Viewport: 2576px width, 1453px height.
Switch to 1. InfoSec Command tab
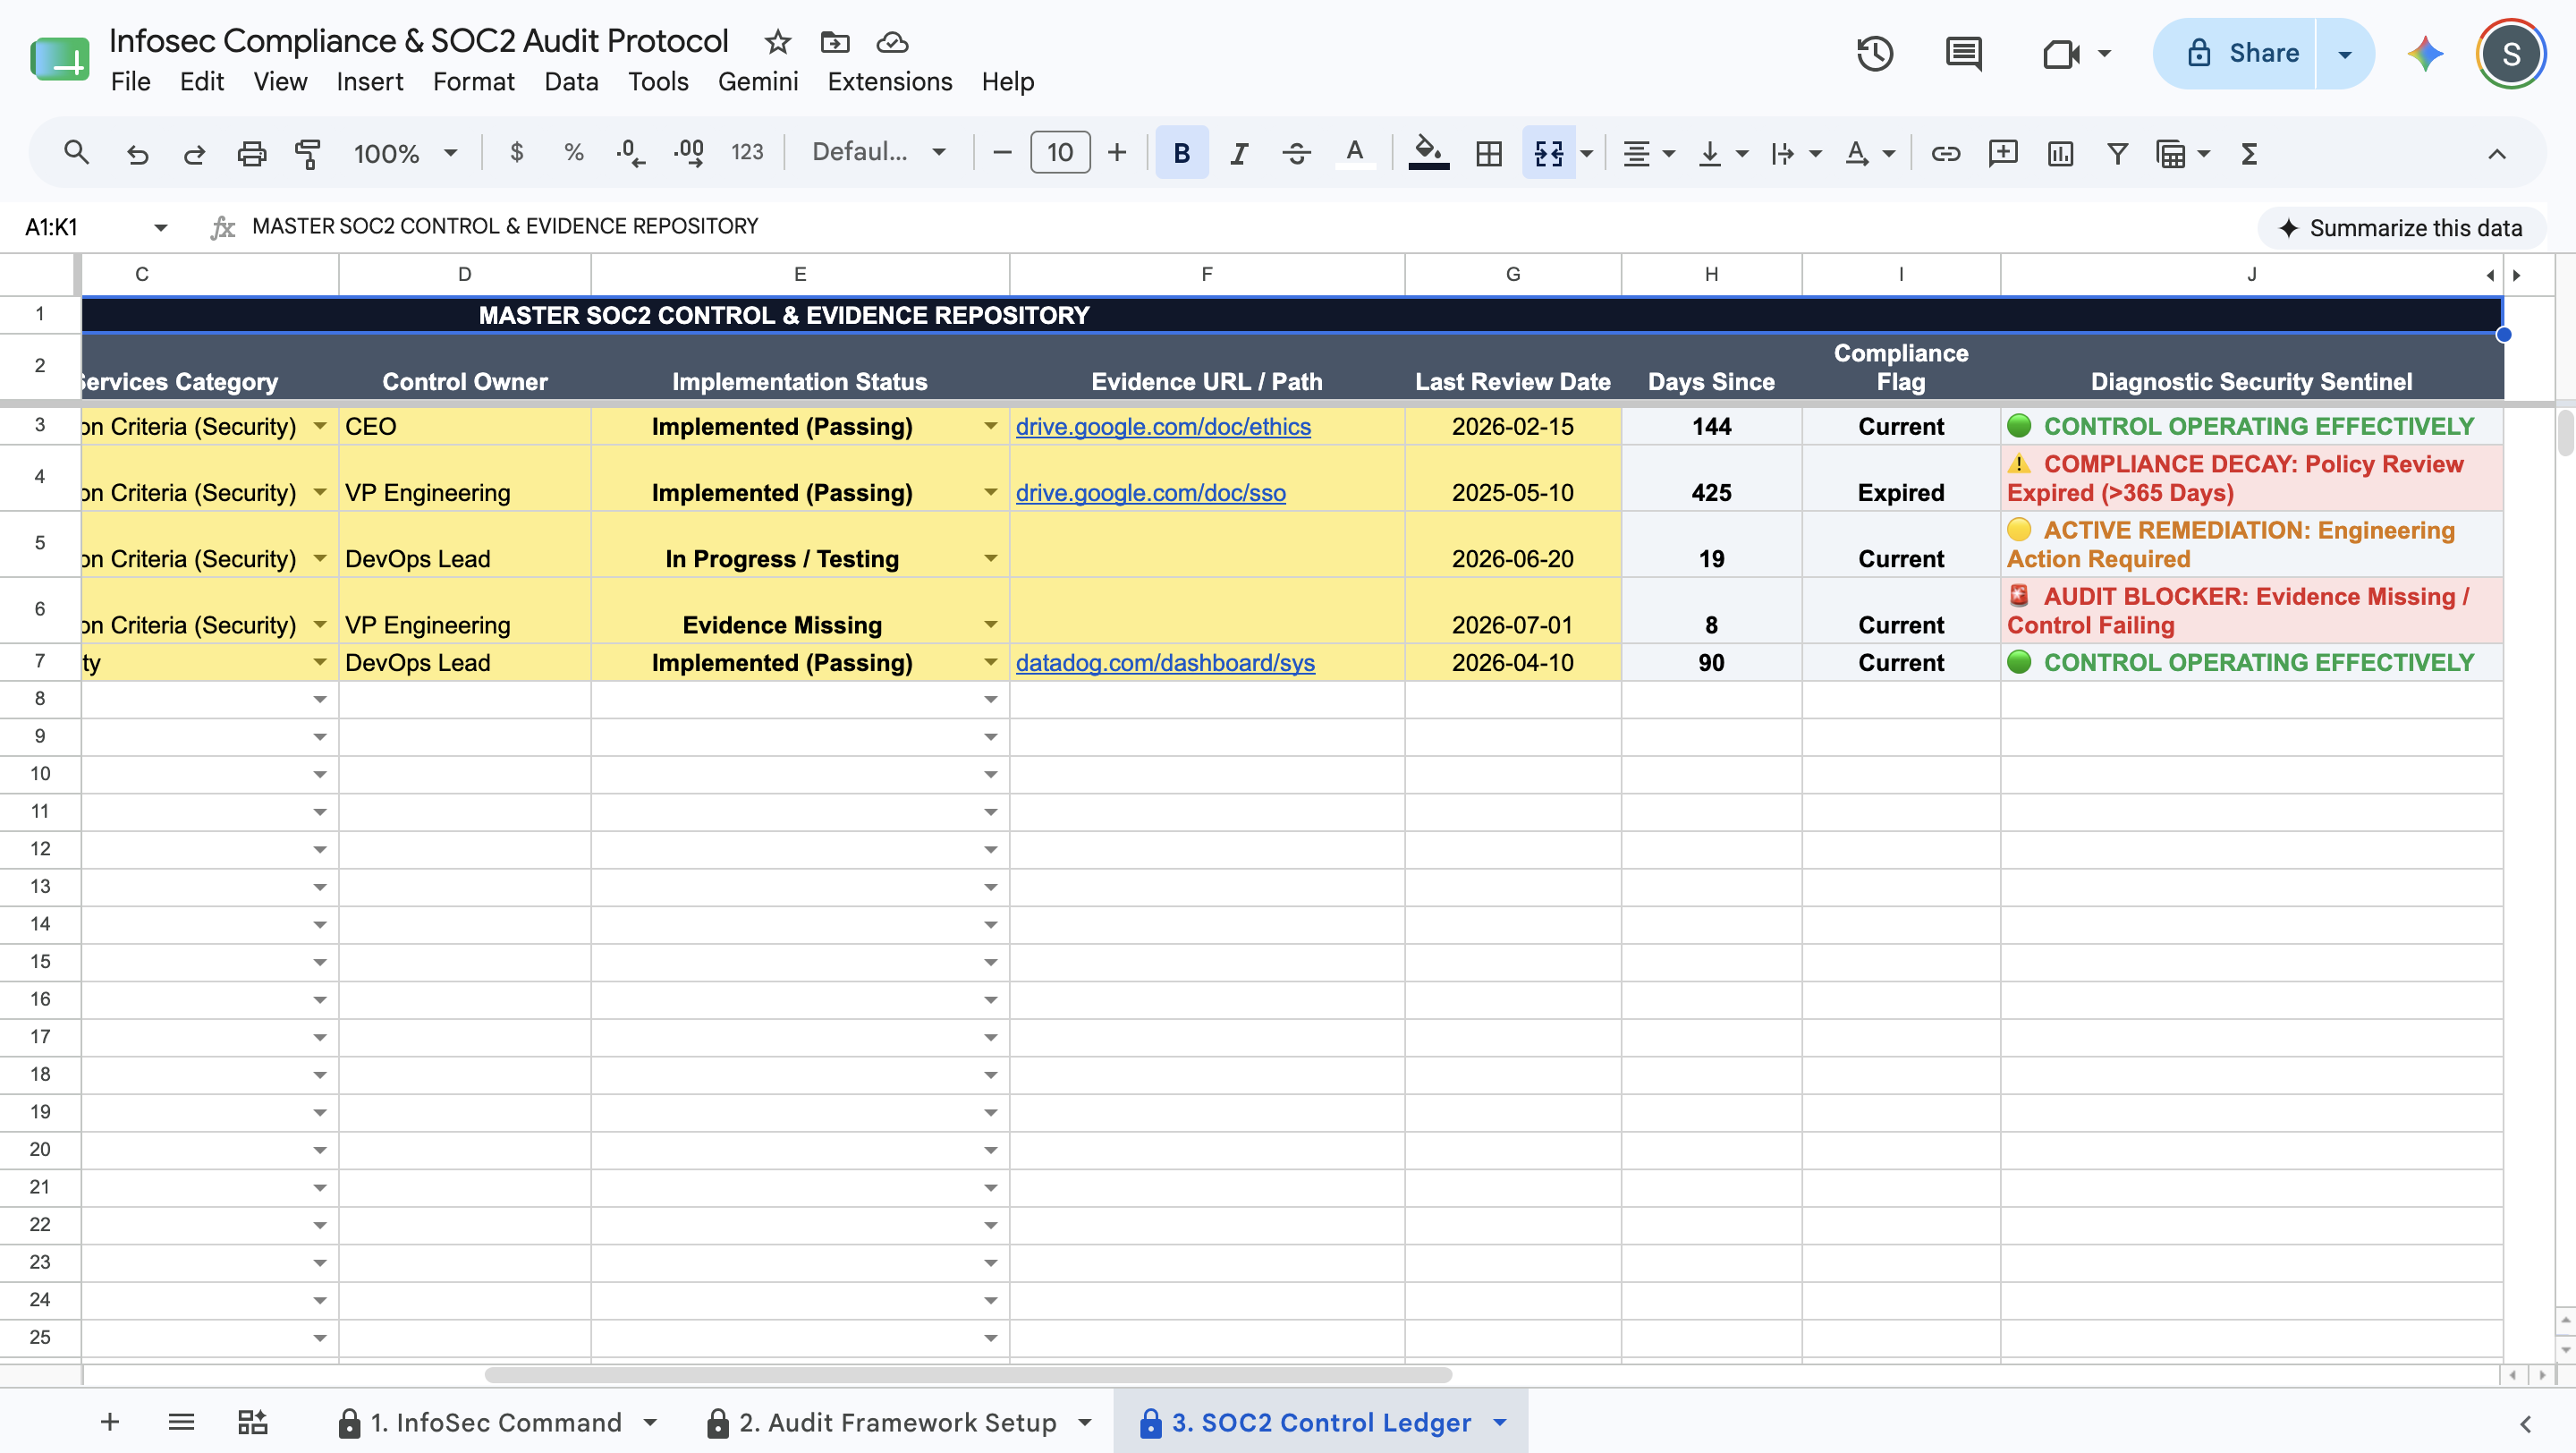(x=497, y=1422)
